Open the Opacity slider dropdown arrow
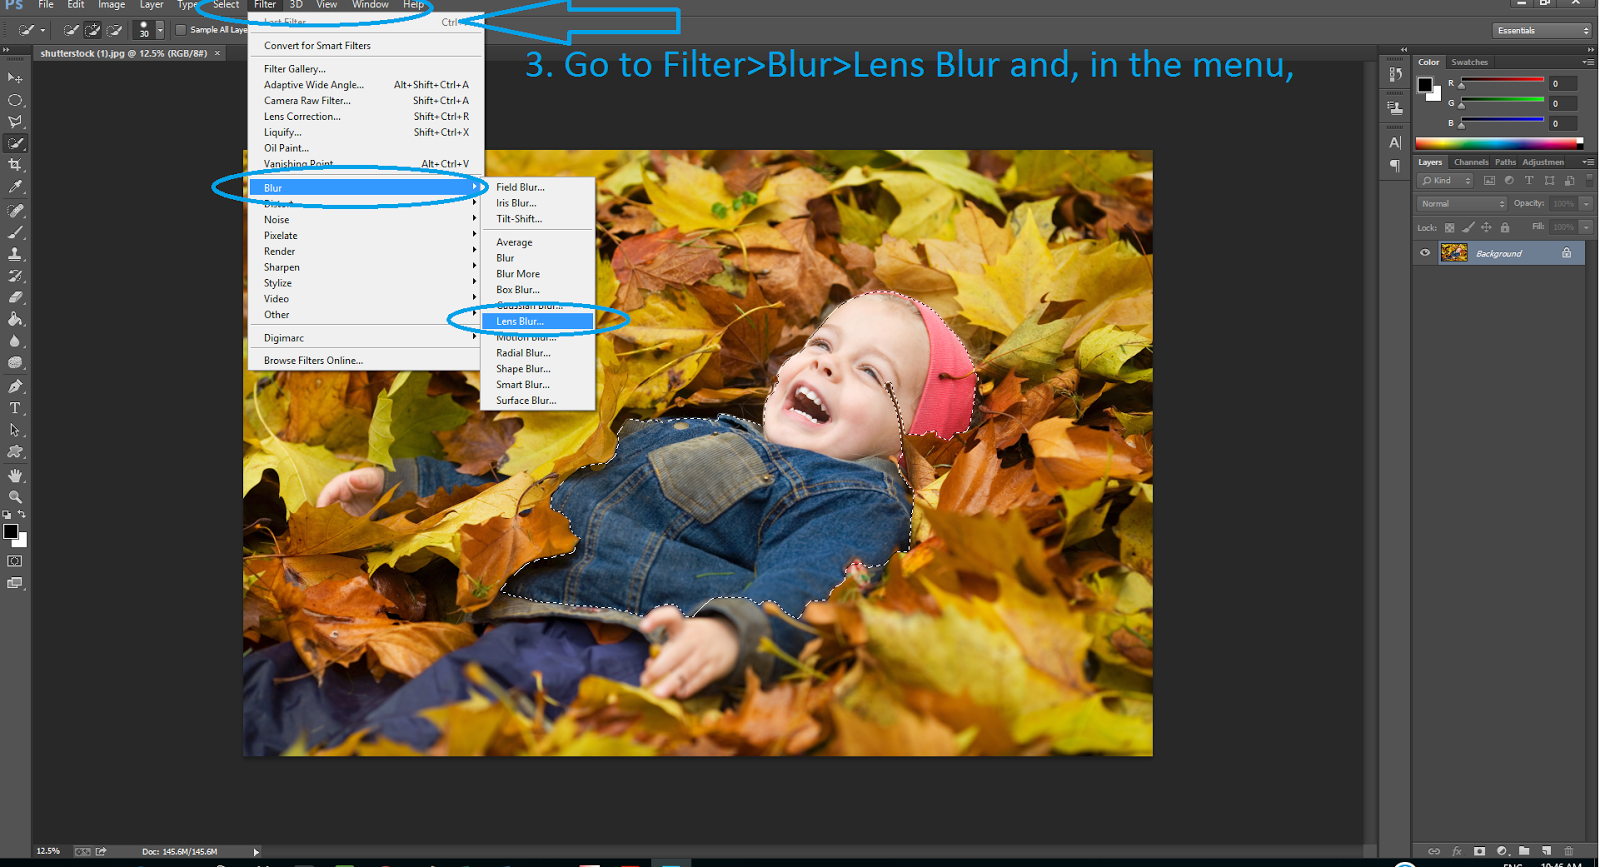1600x867 pixels. (1586, 204)
